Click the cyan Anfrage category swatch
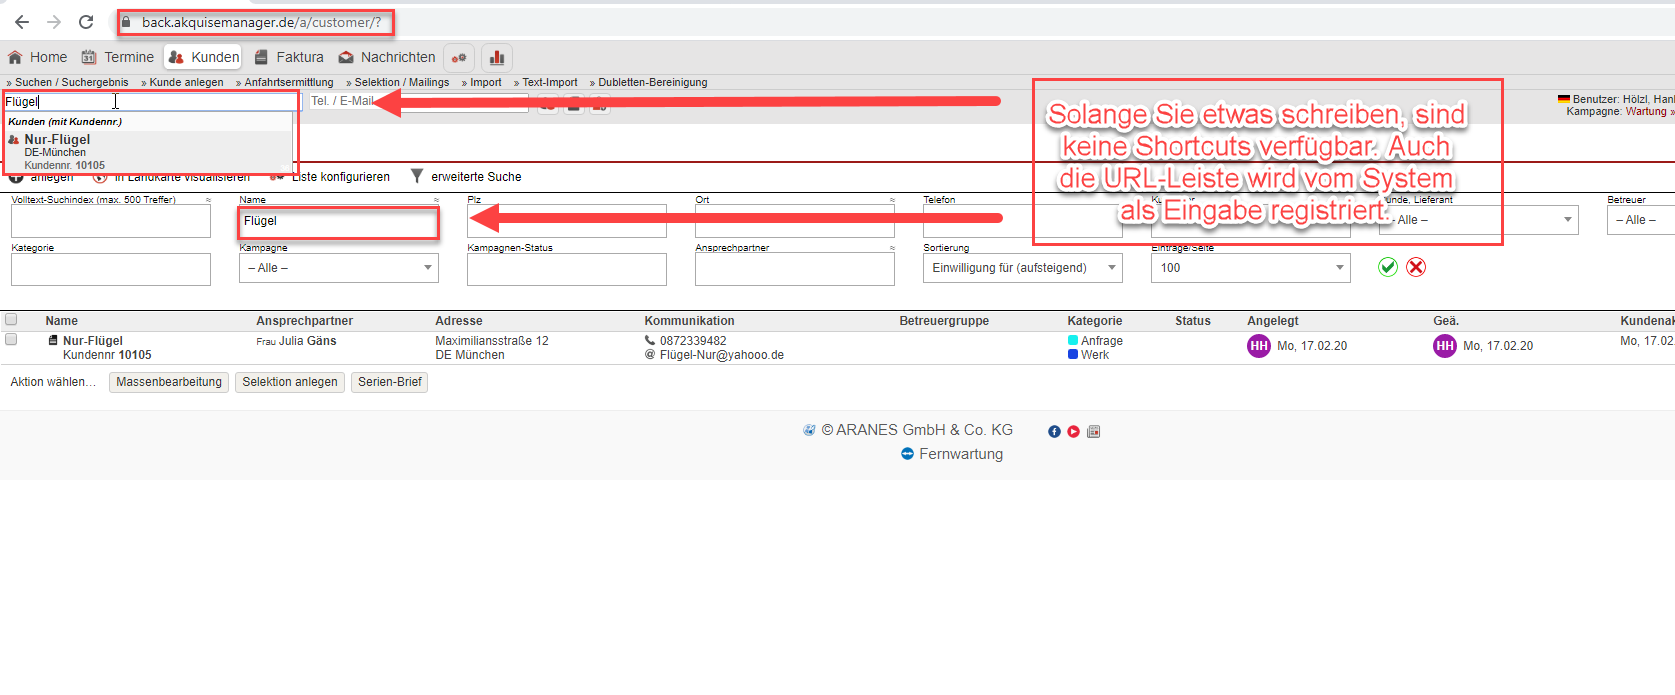 (1073, 341)
